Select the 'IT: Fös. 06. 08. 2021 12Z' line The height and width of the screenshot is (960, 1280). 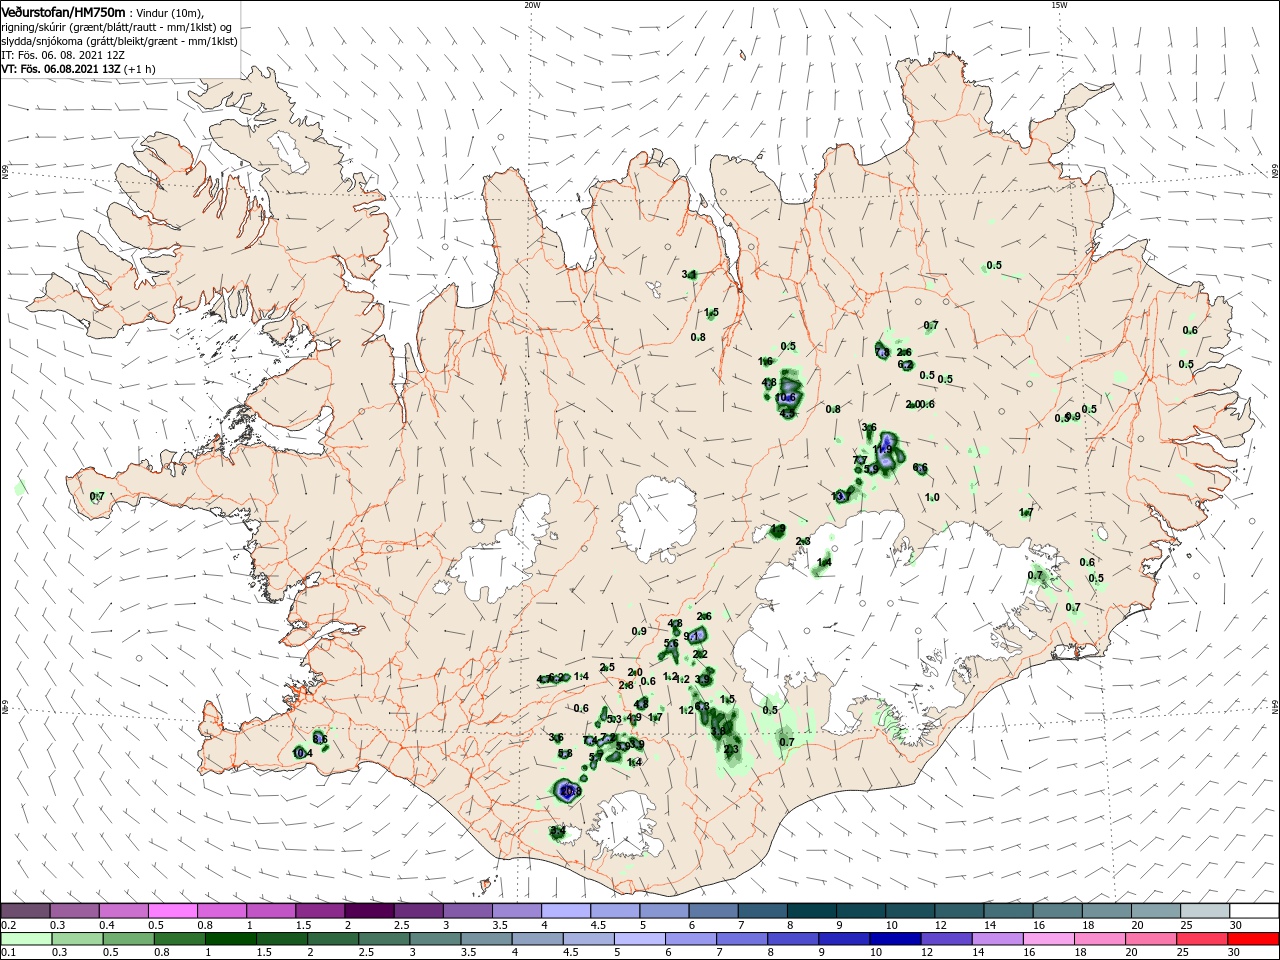point(63,54)
